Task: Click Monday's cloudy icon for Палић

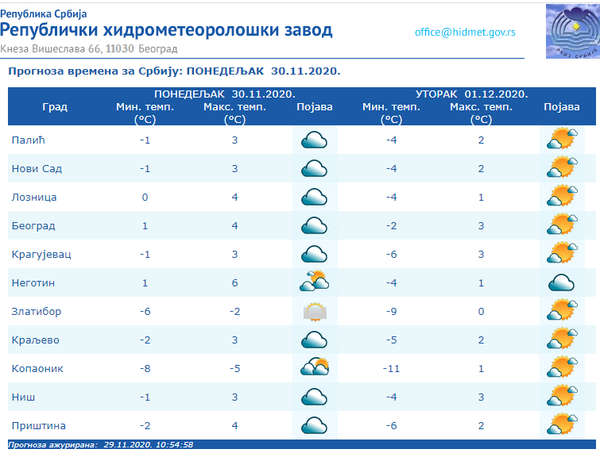Action: (x=316, y=140)
